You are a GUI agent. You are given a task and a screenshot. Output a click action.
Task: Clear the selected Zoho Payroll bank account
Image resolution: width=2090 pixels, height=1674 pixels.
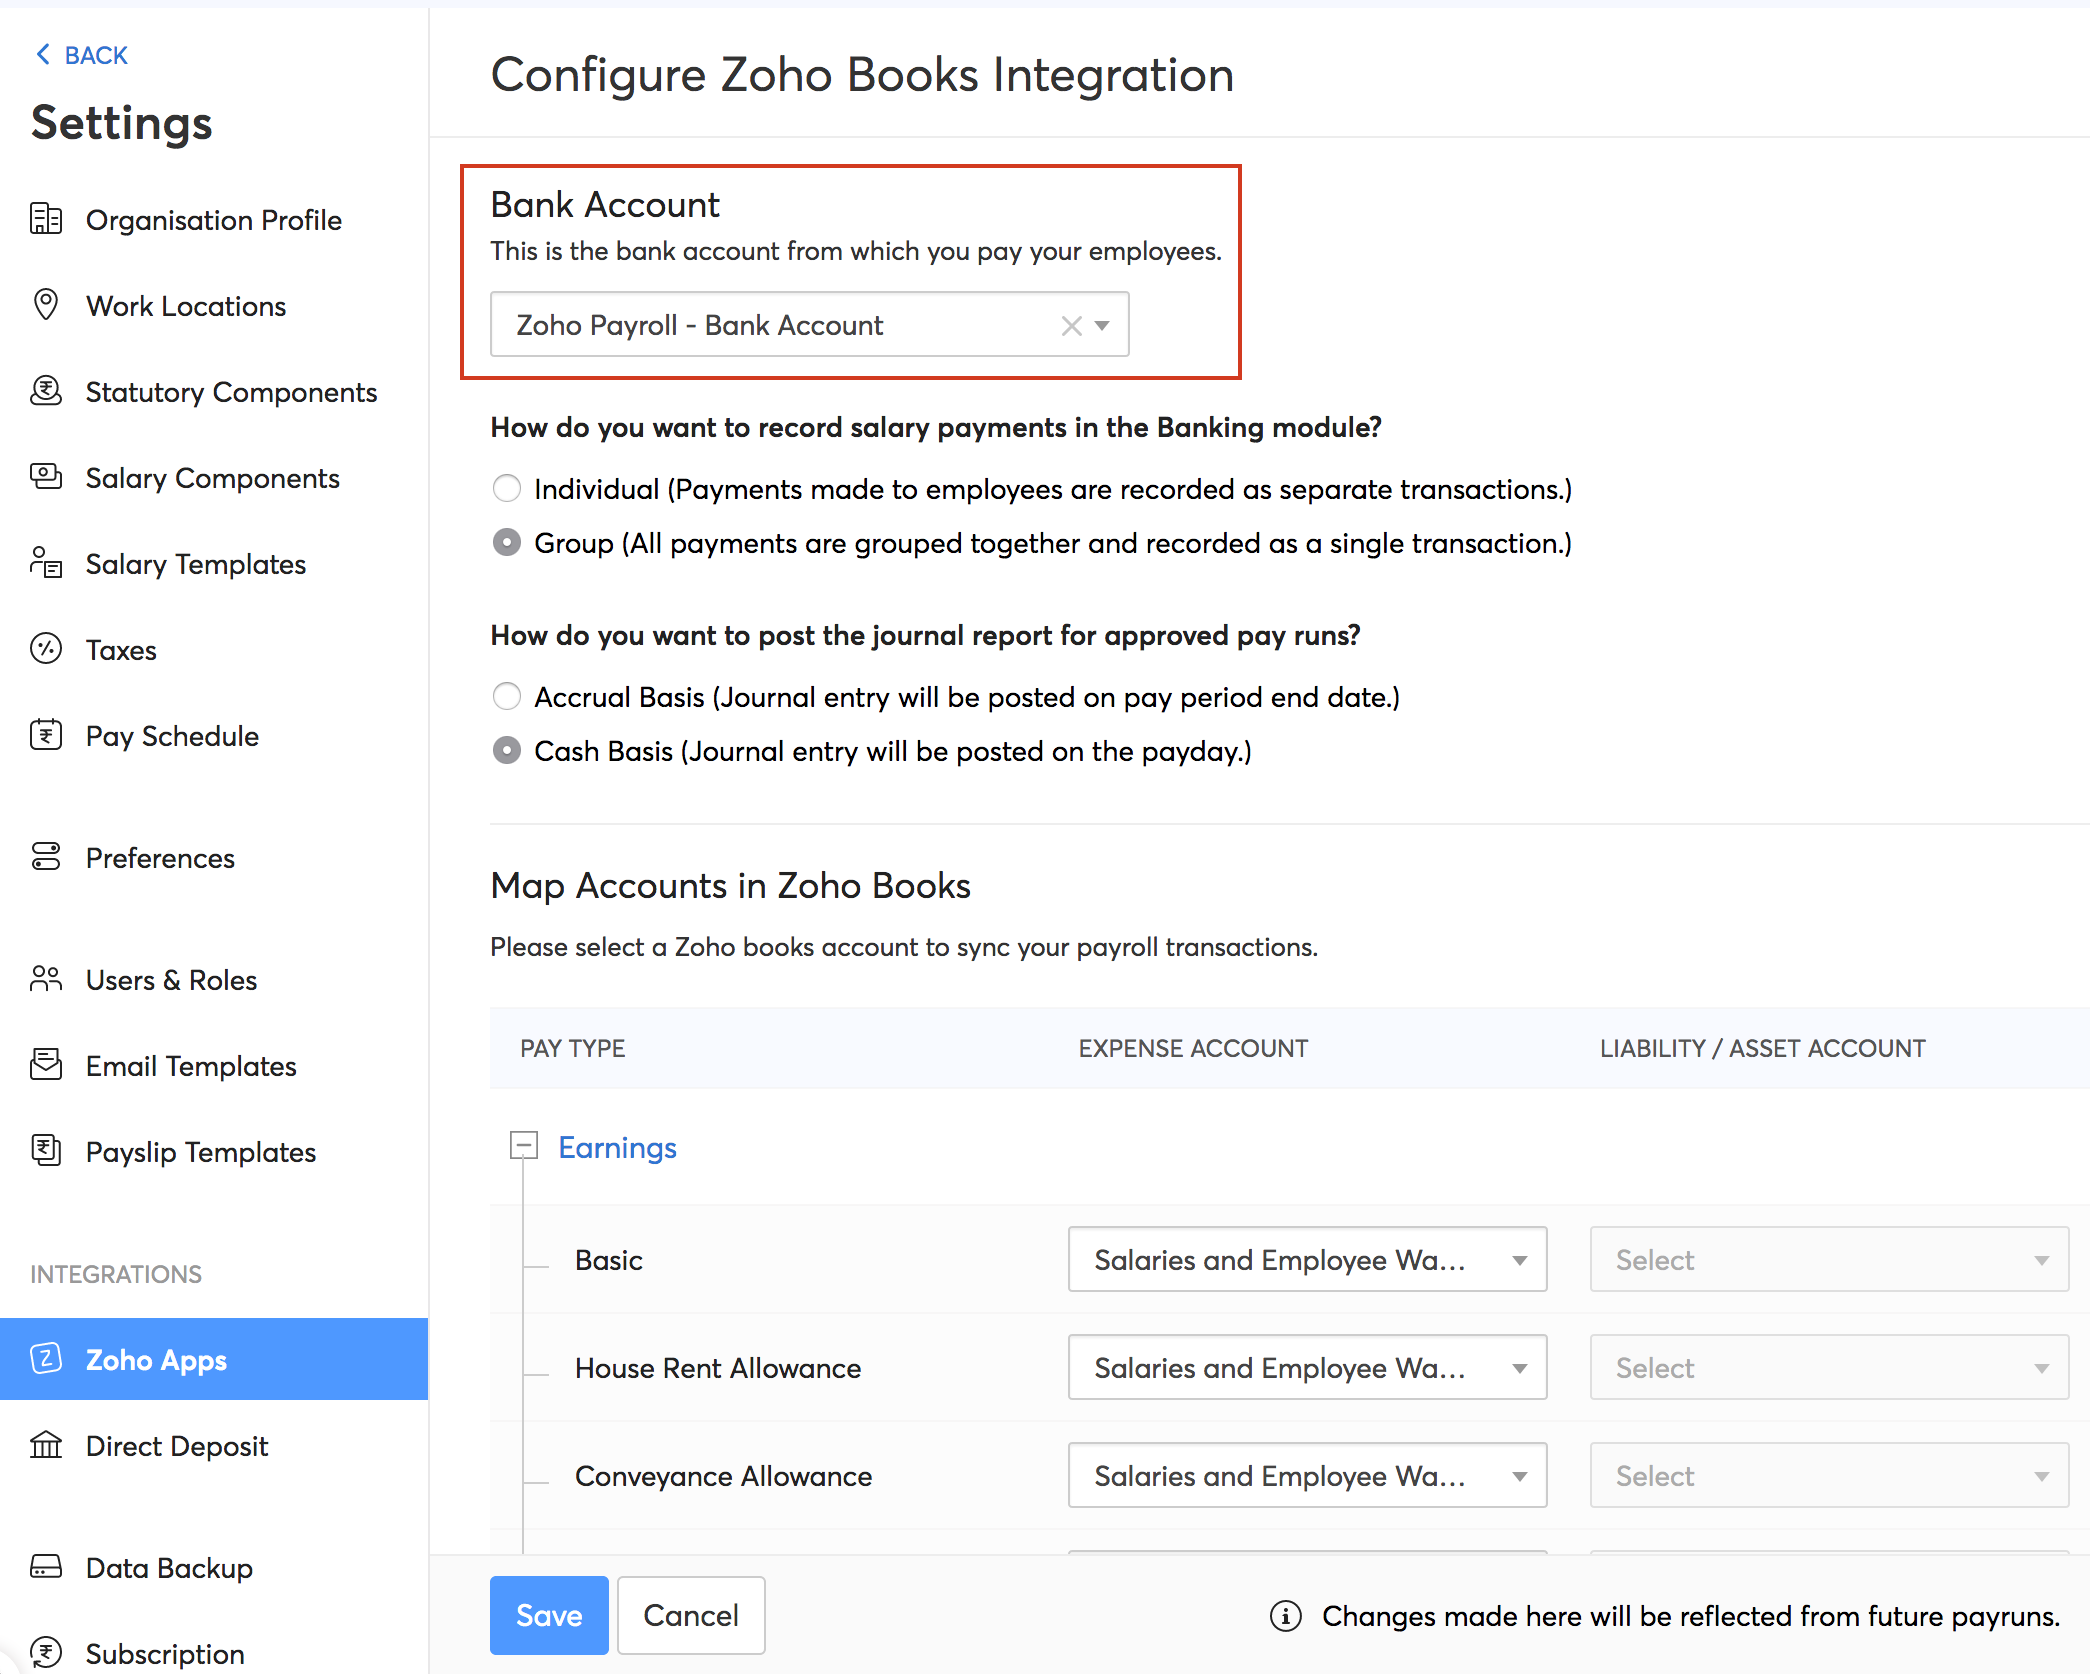click(x=1071, y=326)
